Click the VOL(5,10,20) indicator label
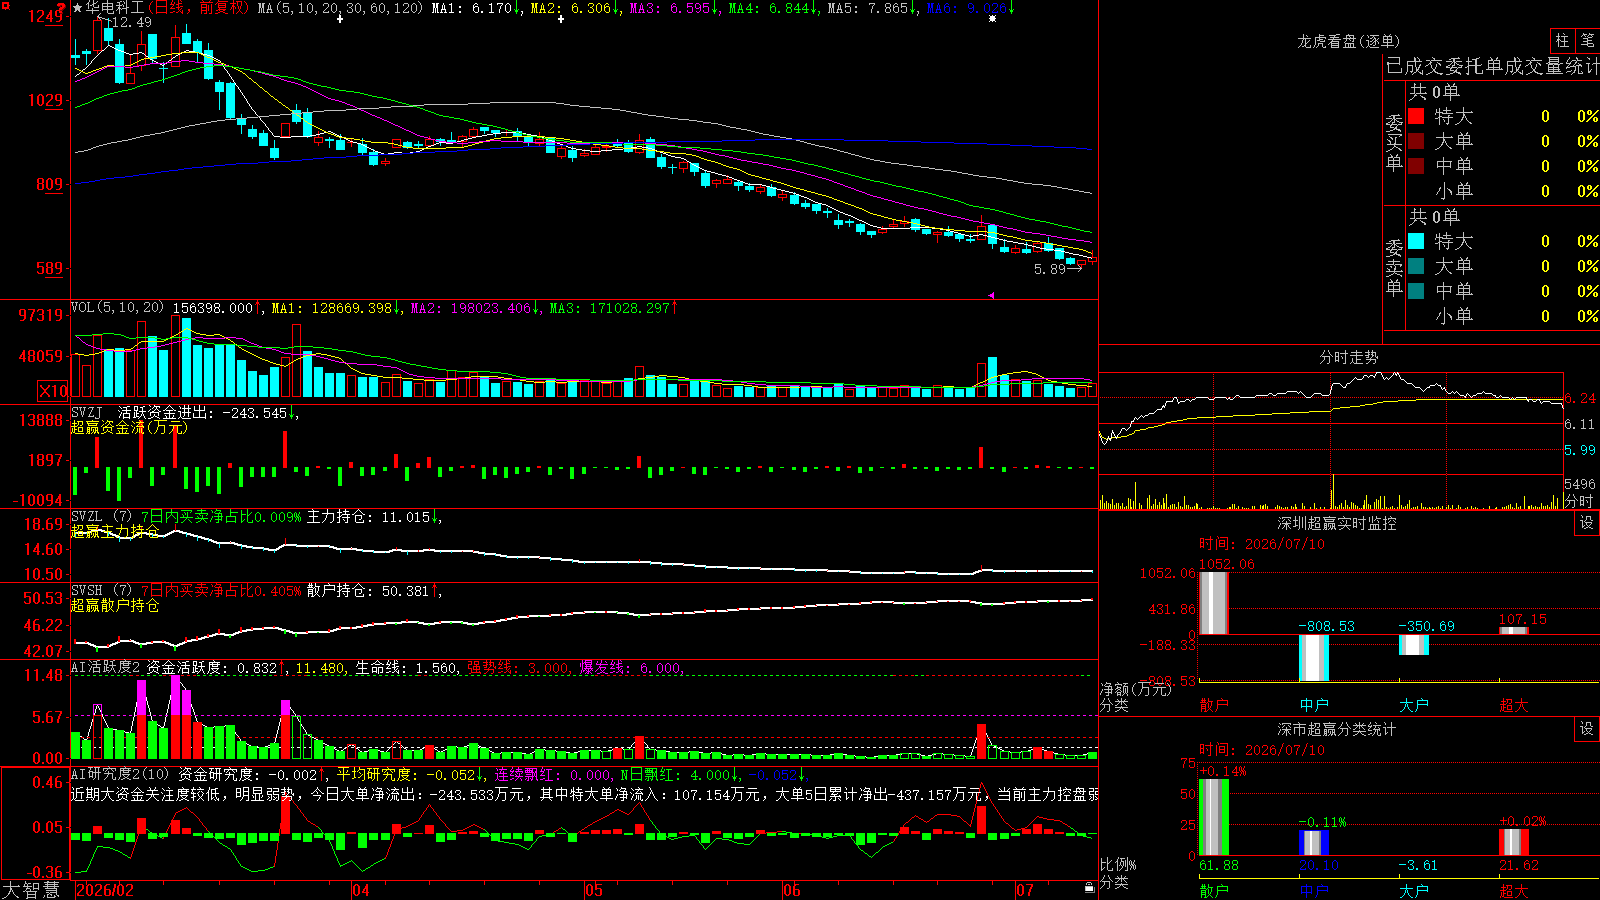The width and height of the screenshot is (1600, 900). (118, 308)
